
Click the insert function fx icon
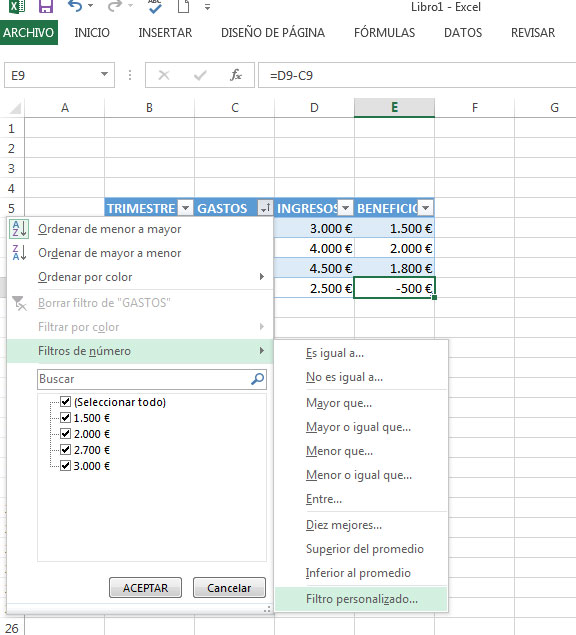(x=236, y=75)
